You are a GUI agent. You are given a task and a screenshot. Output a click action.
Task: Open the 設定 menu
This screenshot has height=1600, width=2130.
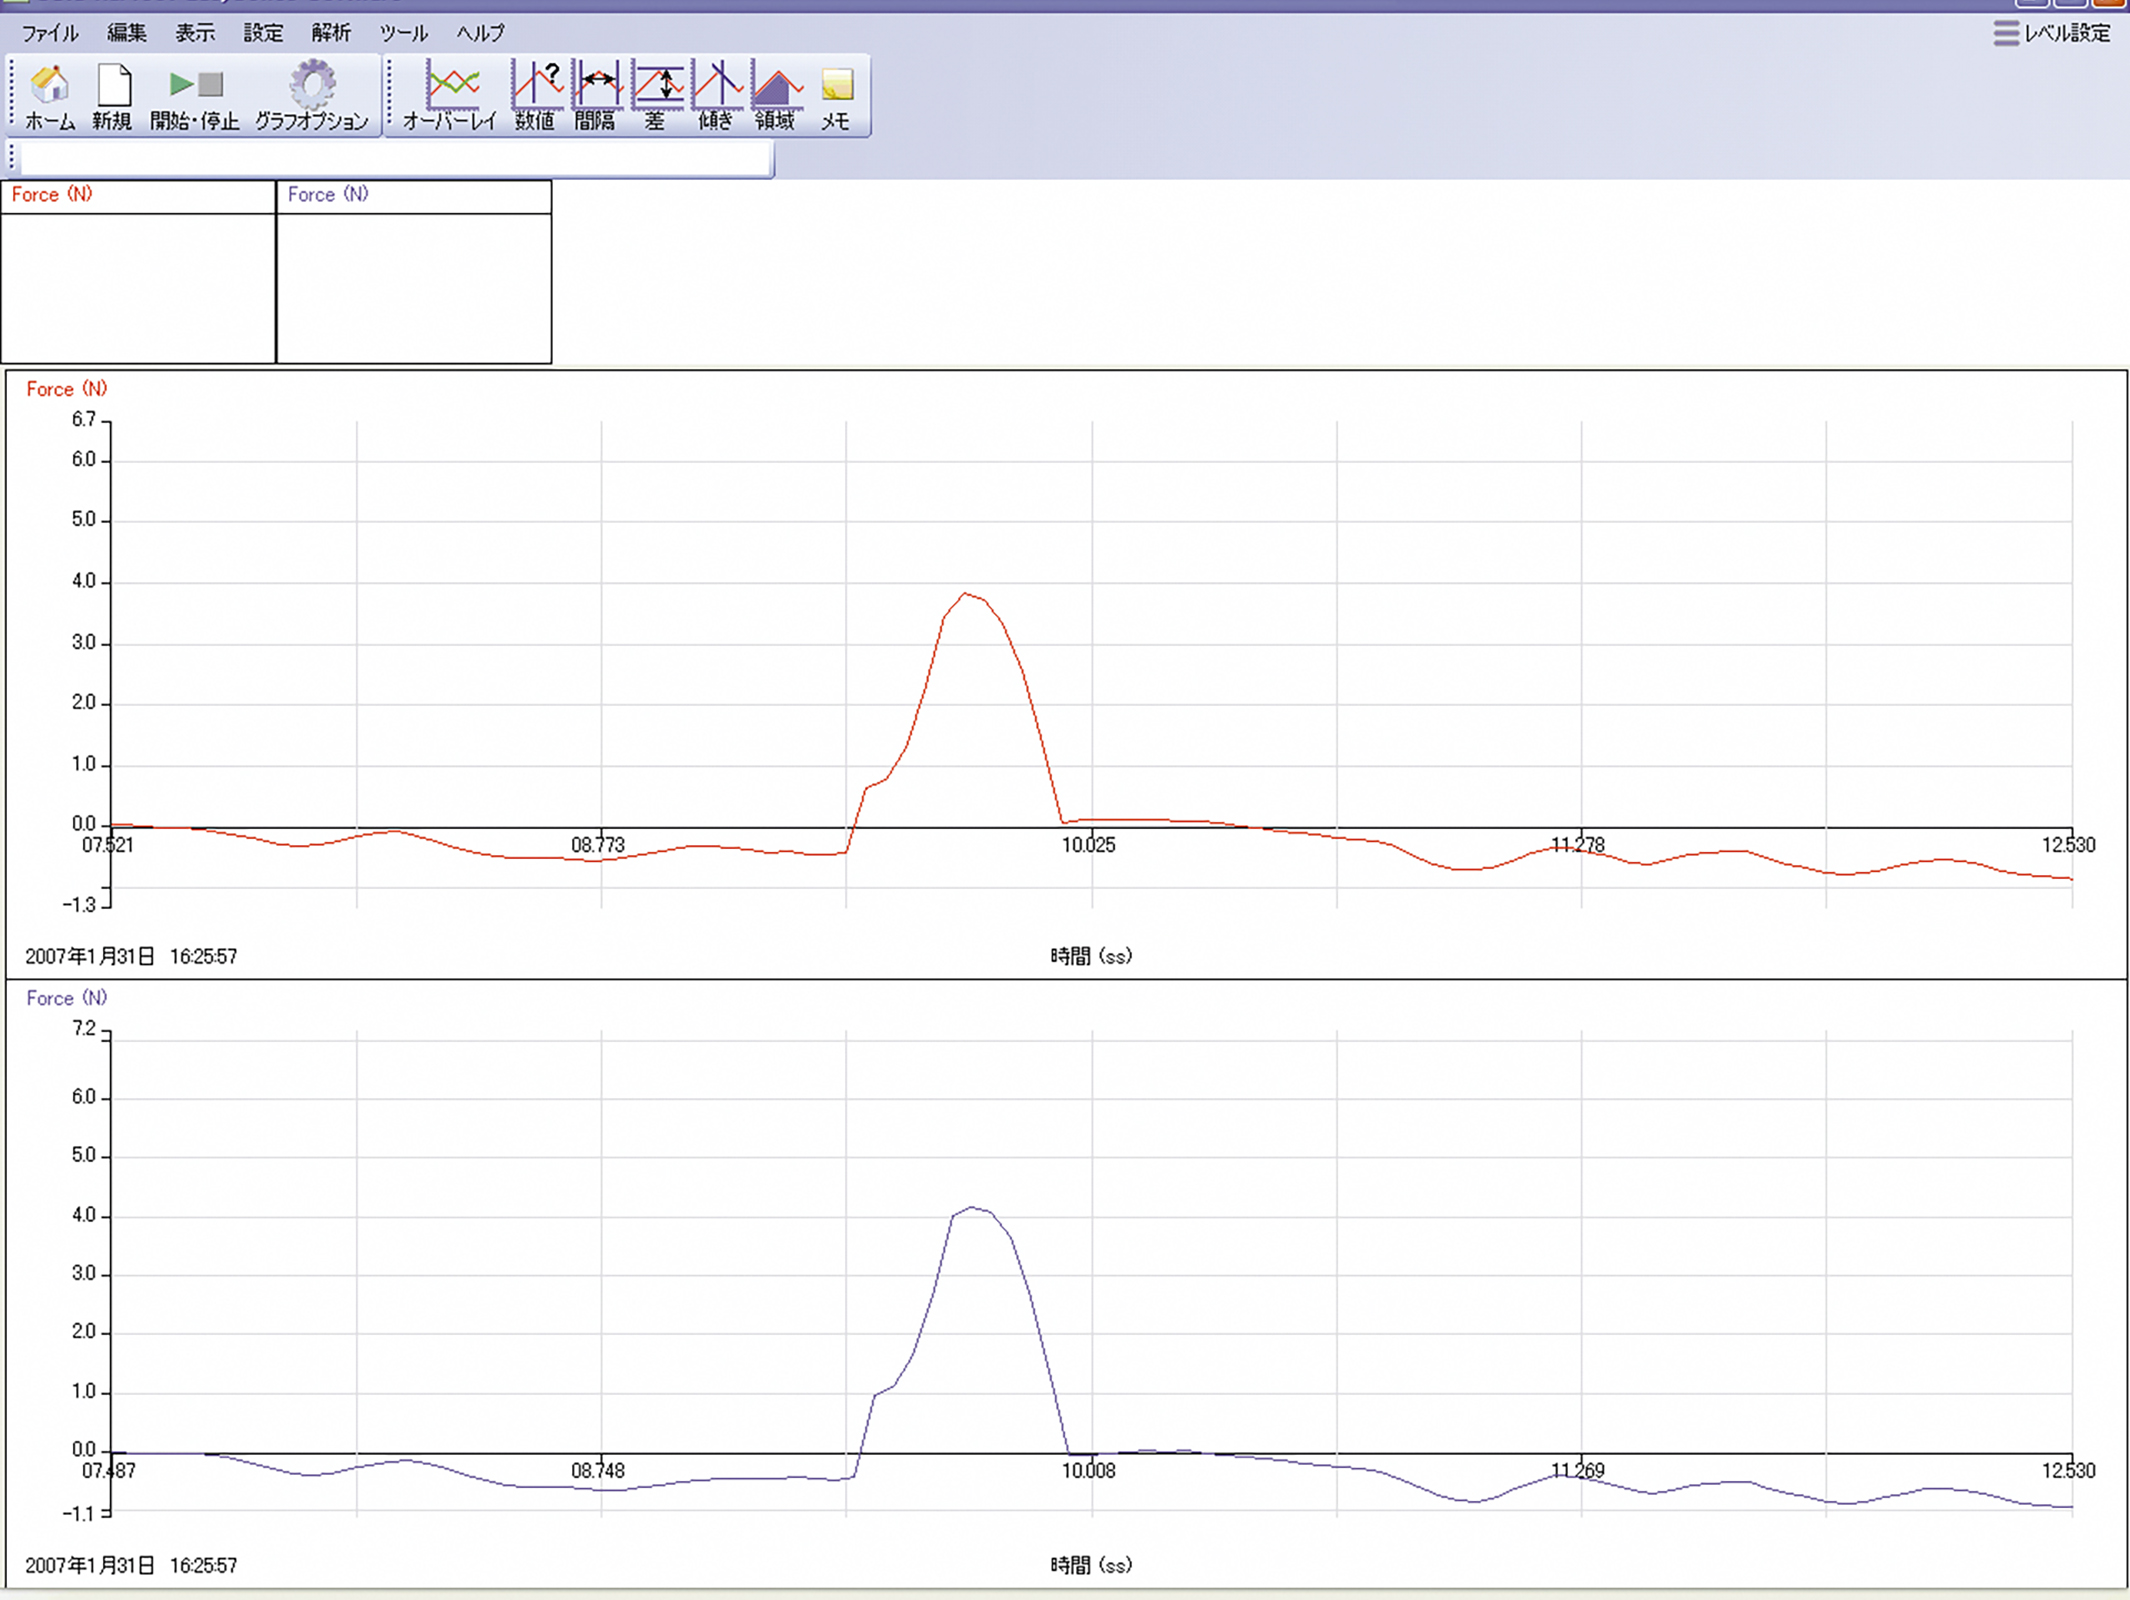point(263,33)
